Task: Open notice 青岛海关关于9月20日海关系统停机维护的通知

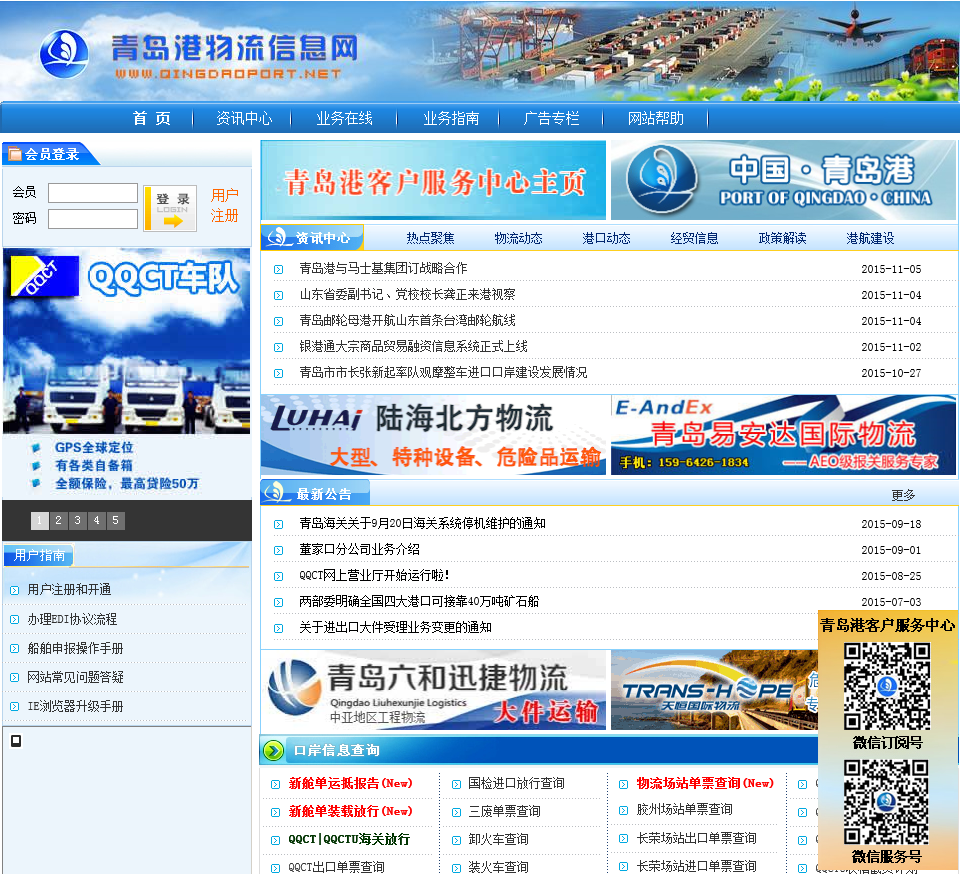Action: point(422,523)
